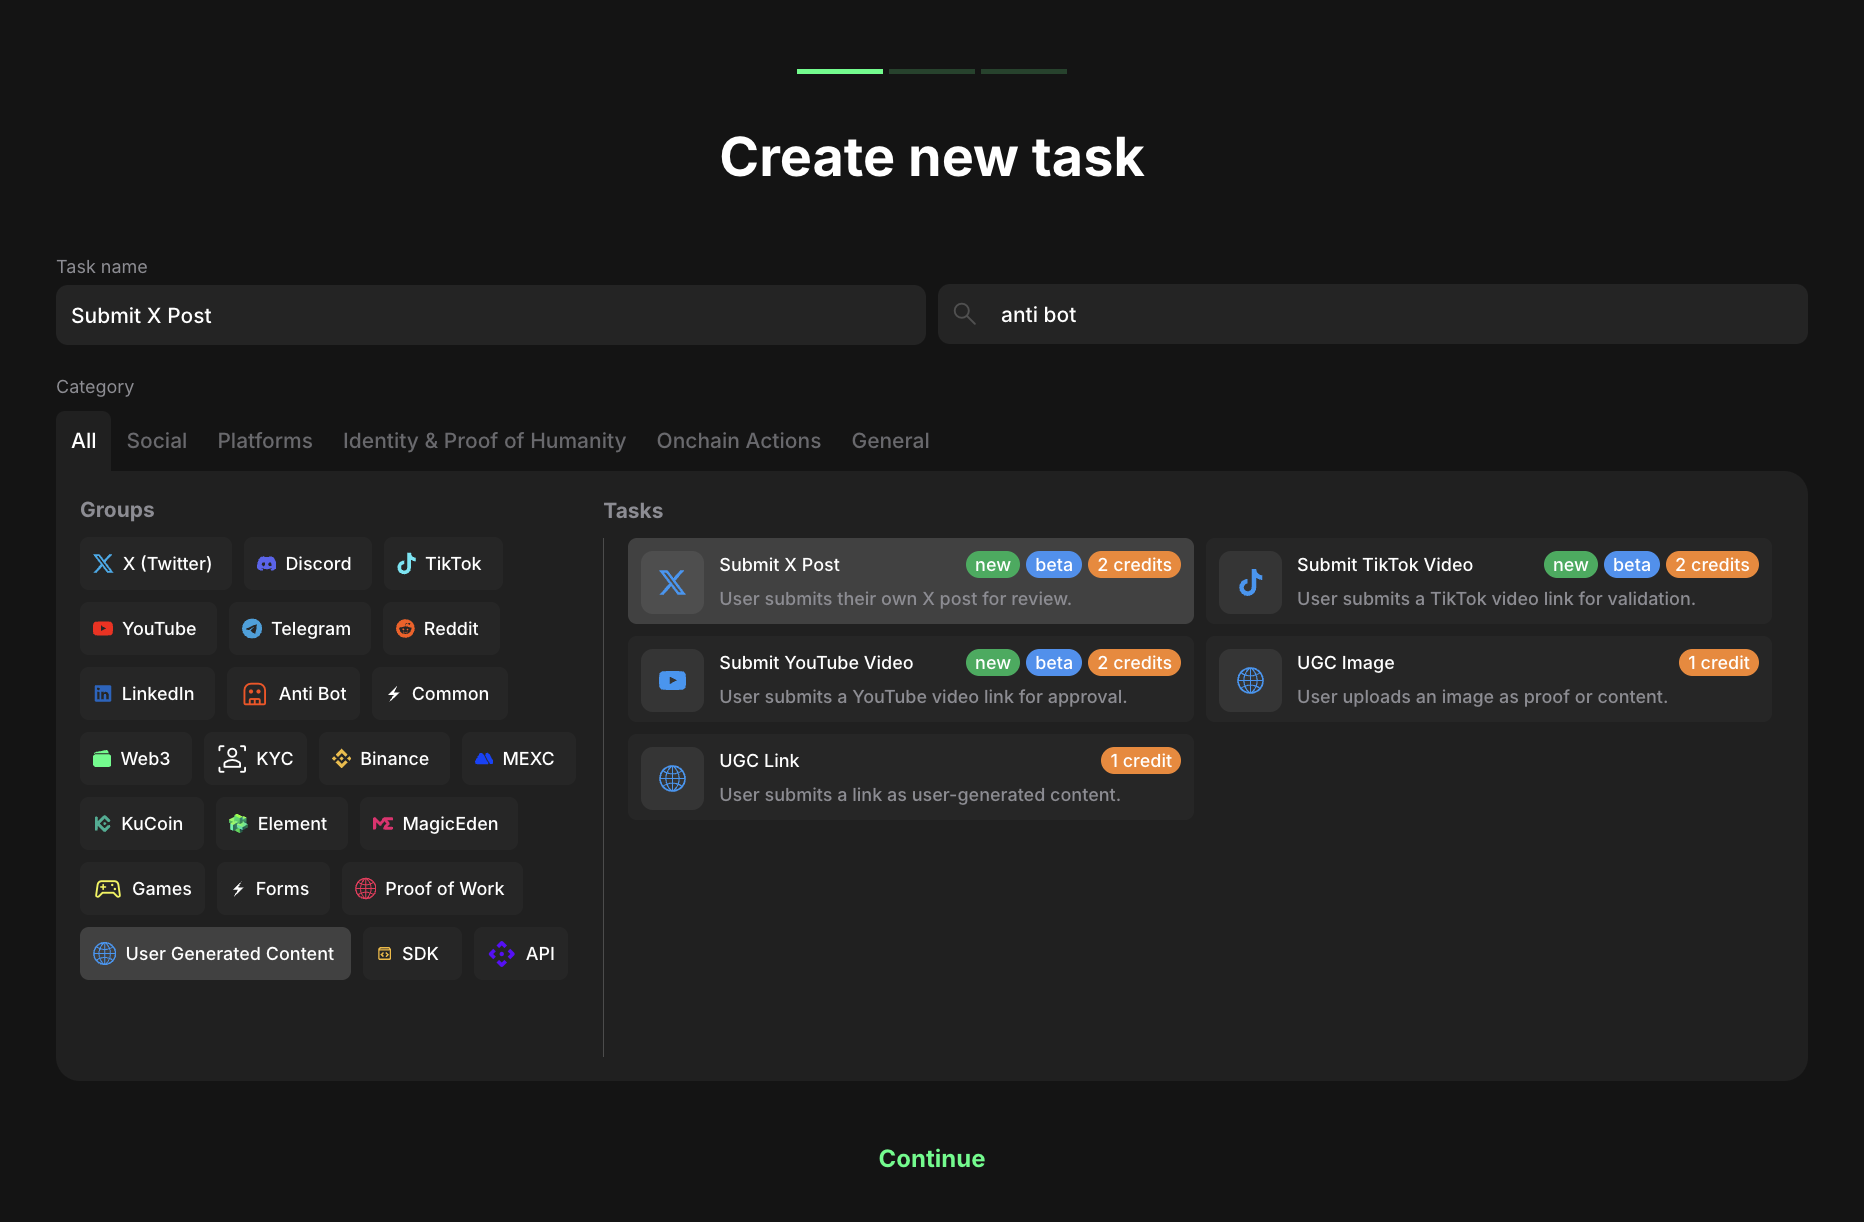Select the X (Twitter) group

coord(156,564)
